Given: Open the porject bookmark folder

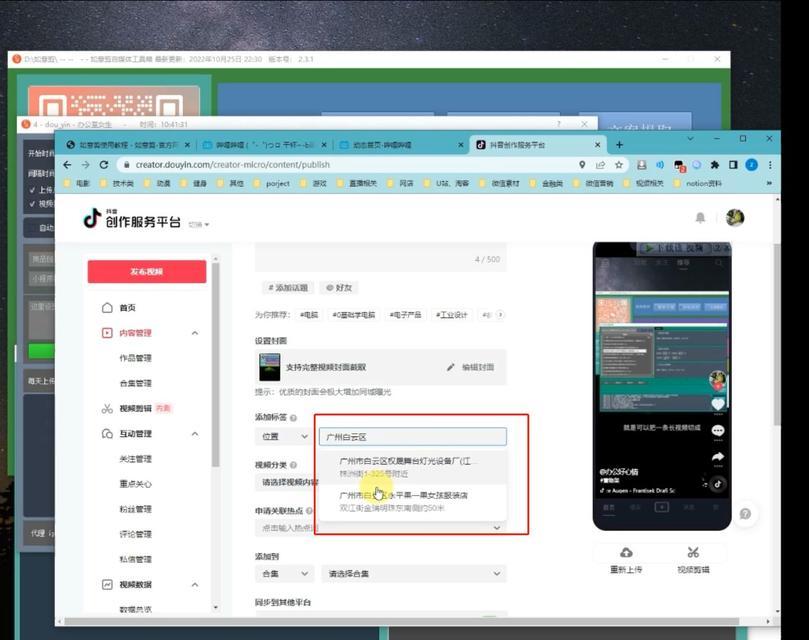Looking at the screenshot, I should (272, 183).
